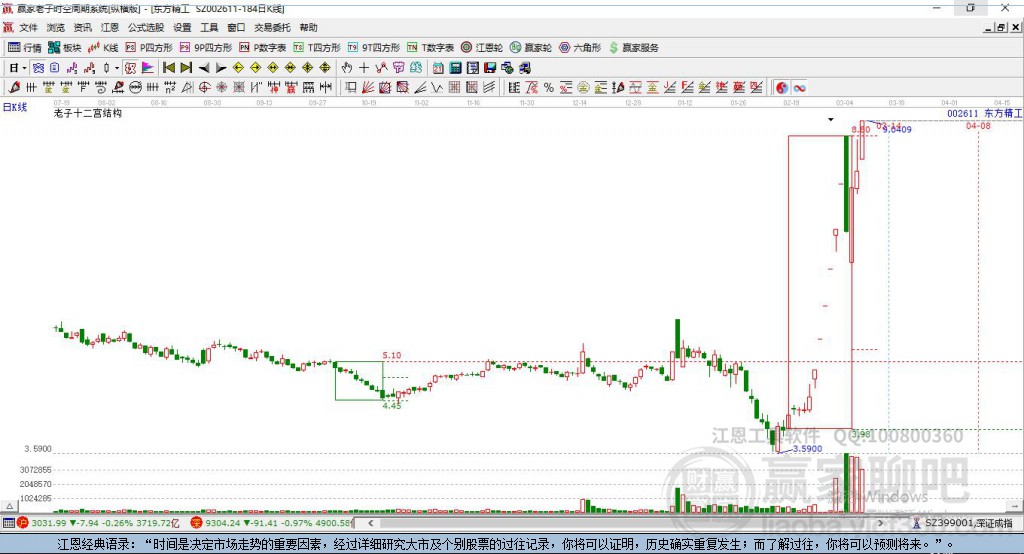
Task: Toggle the P四方形 square chart view
Action: (x=148, y=47)
